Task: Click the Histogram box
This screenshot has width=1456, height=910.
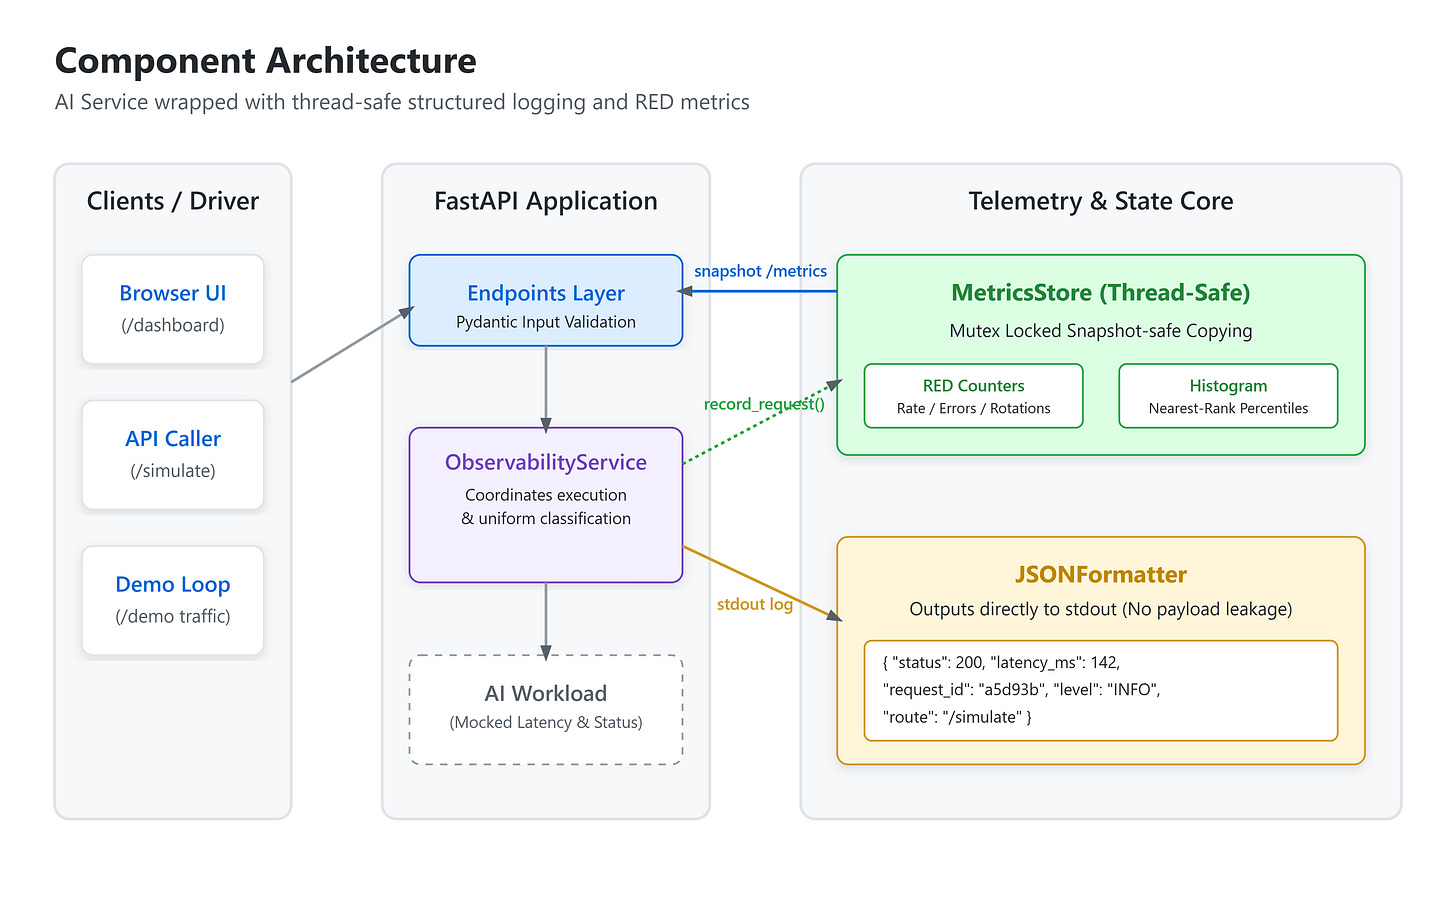Action: (x=1228, y=396)
